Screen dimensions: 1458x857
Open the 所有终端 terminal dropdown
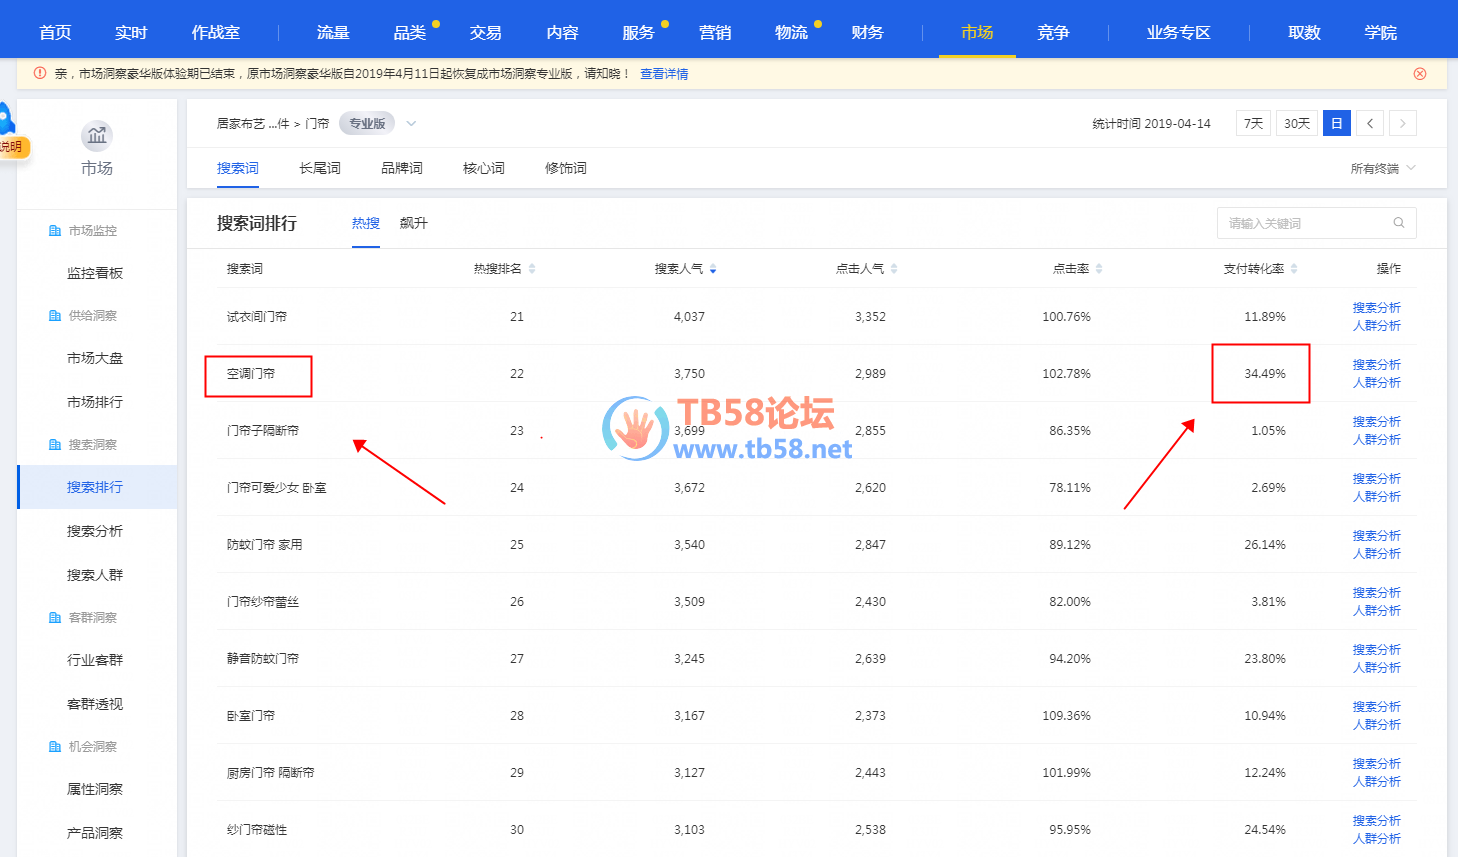click(x=1382, y=169)
